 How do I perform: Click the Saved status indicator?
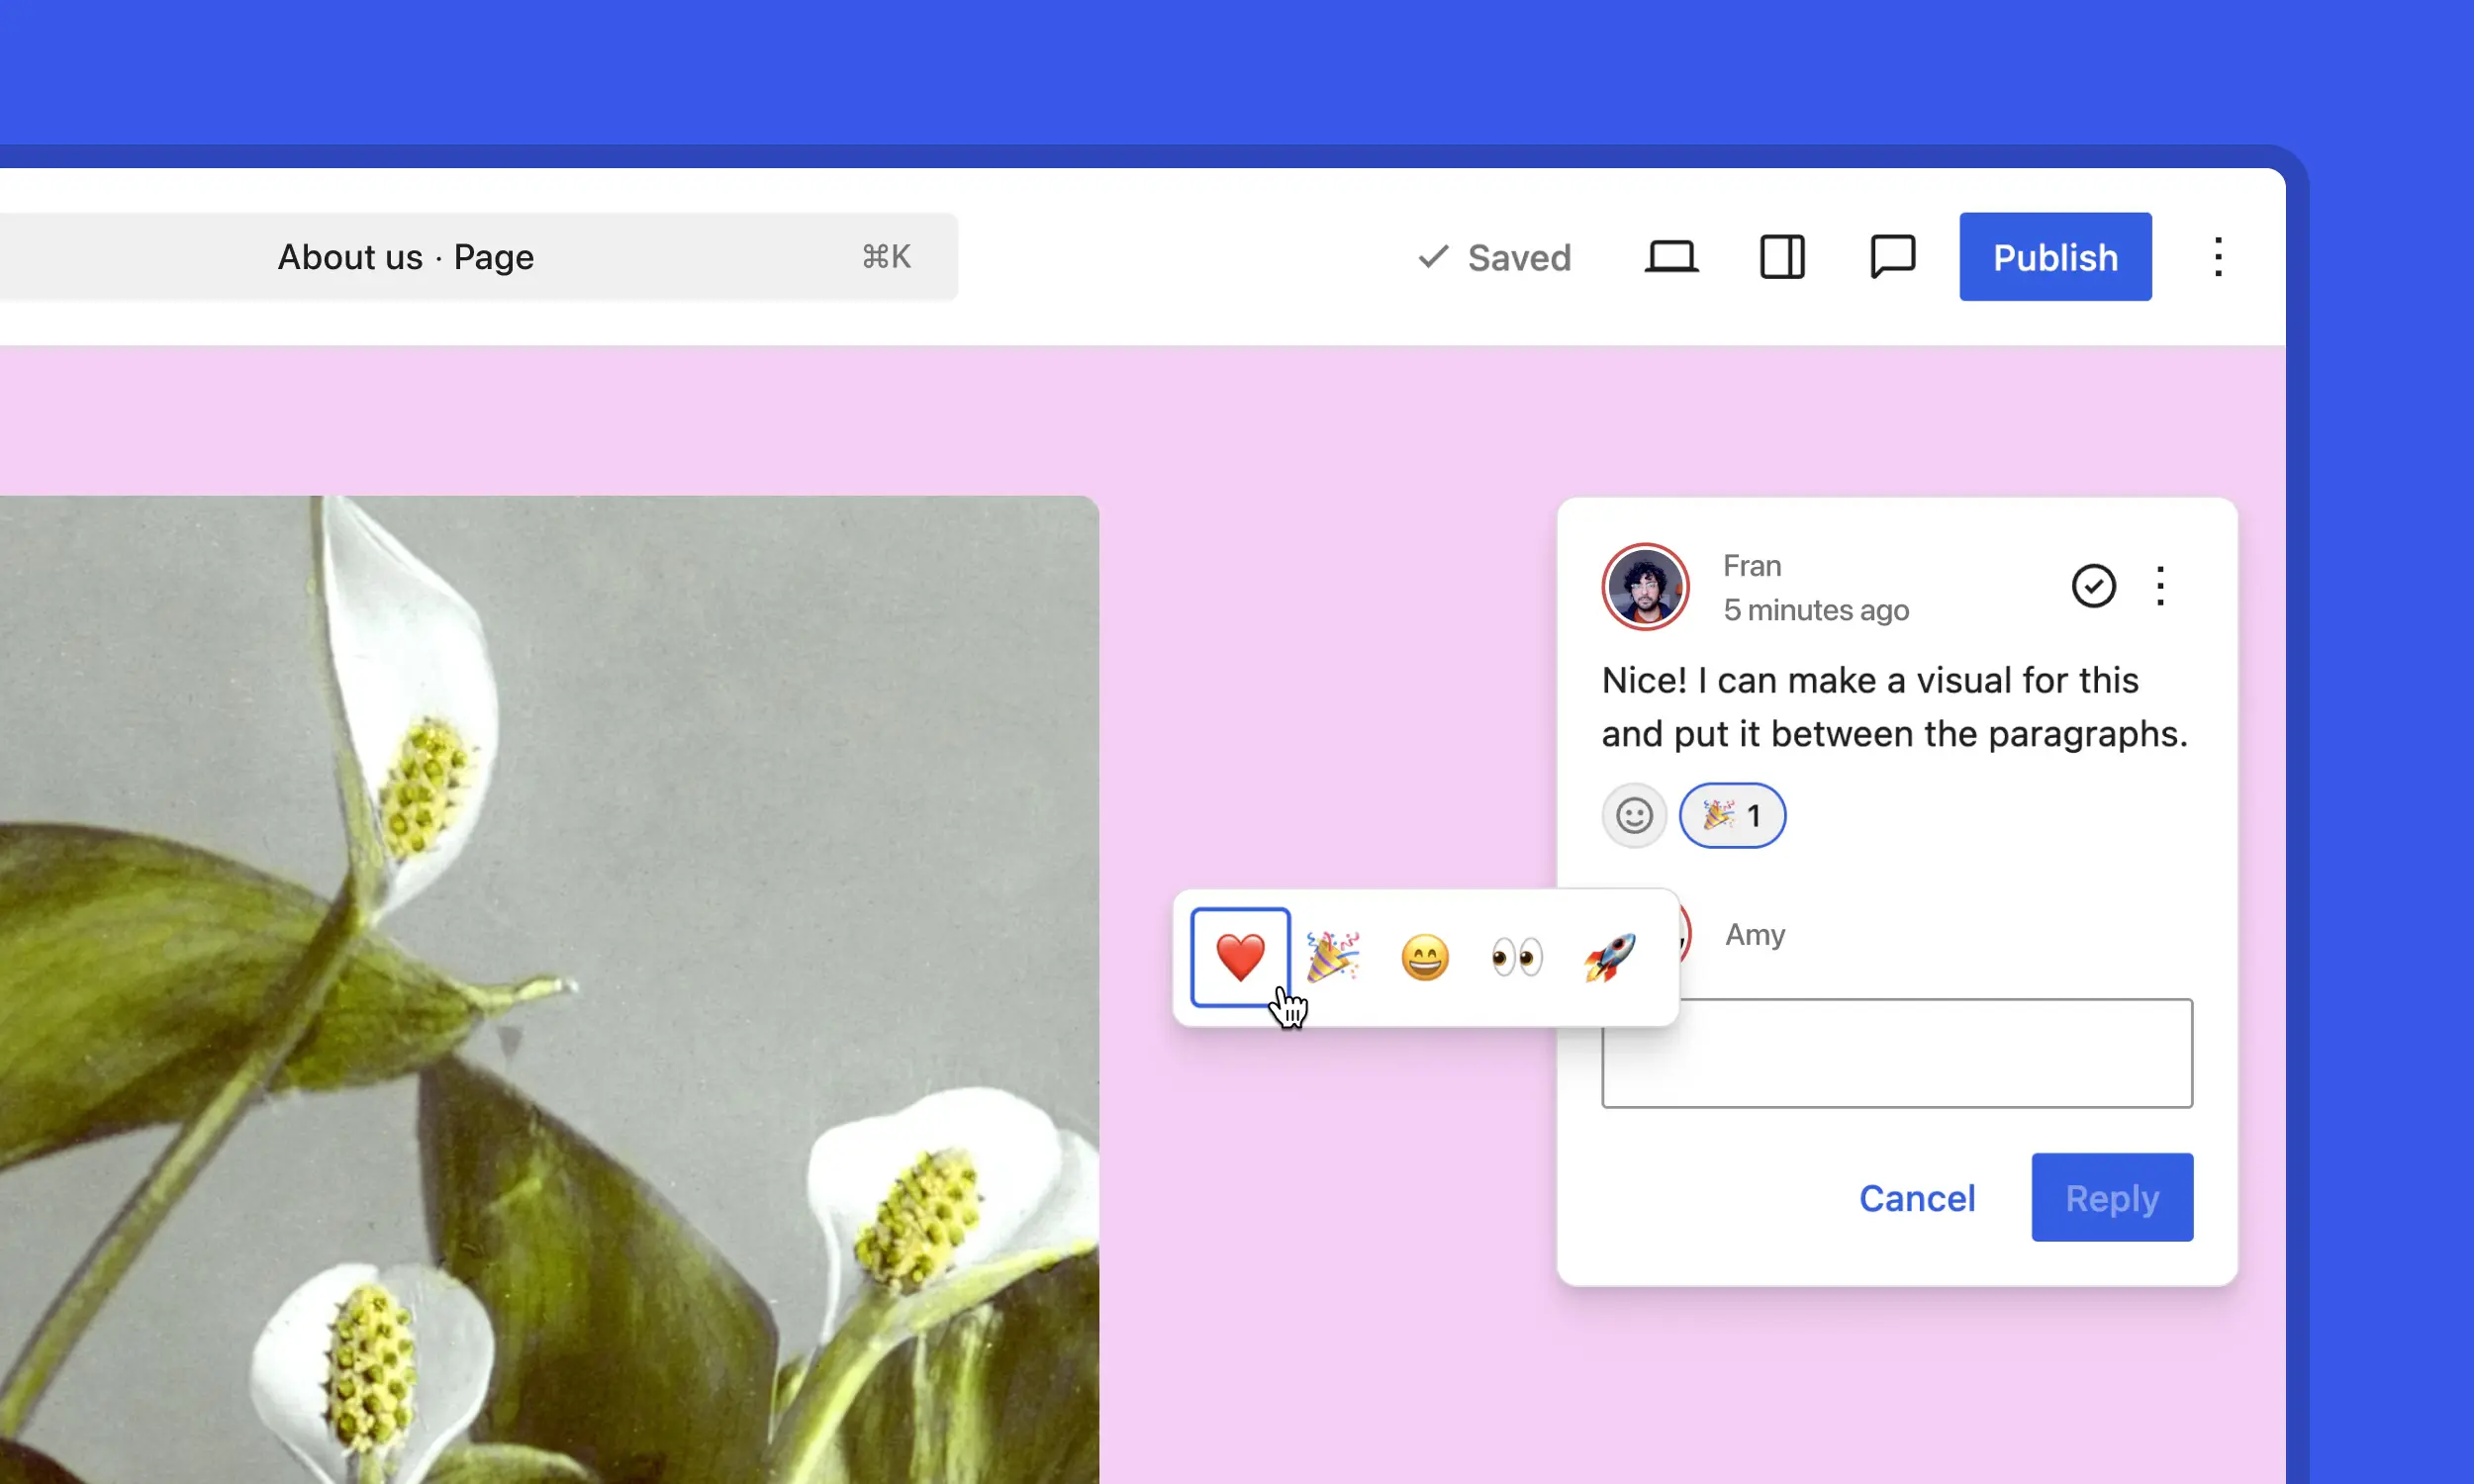coord(1495,257)
